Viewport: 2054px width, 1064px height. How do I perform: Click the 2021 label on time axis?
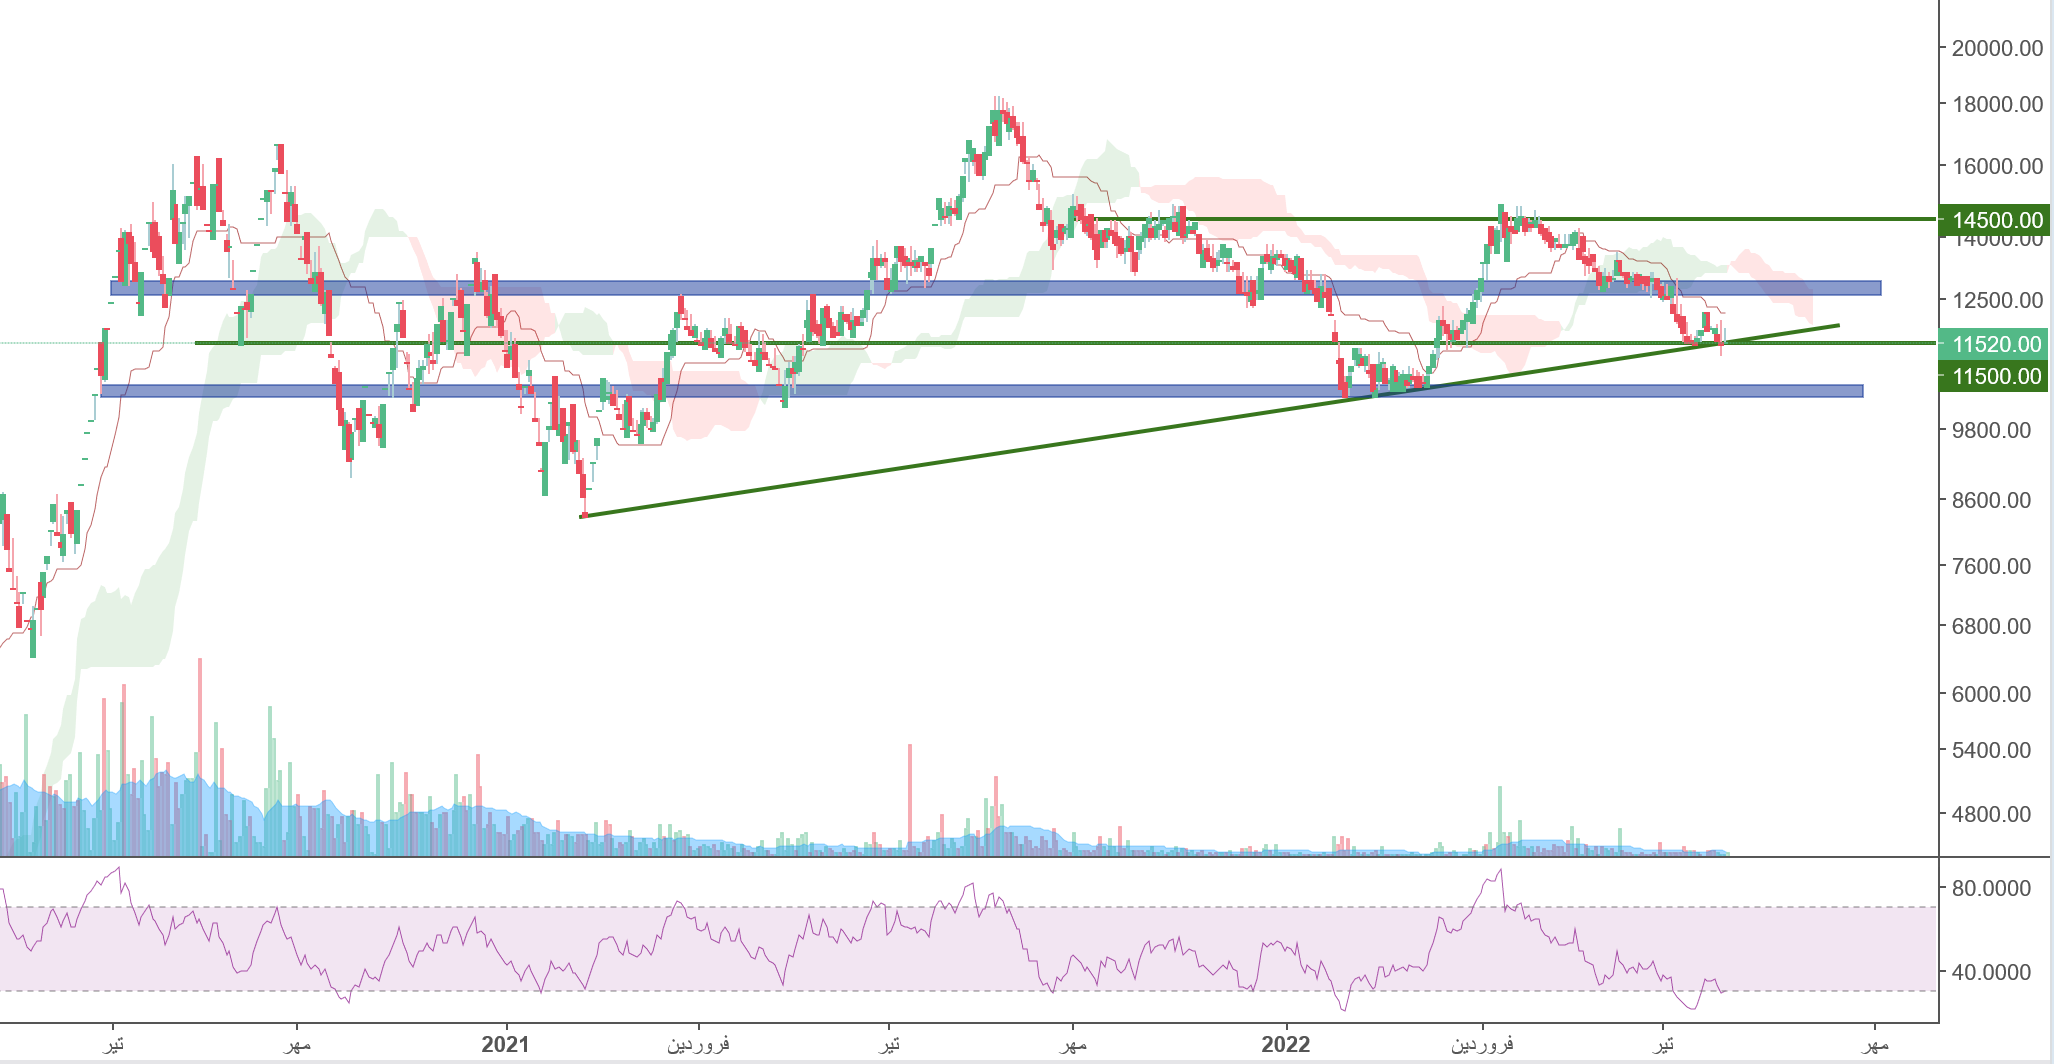coord(505,1044)
